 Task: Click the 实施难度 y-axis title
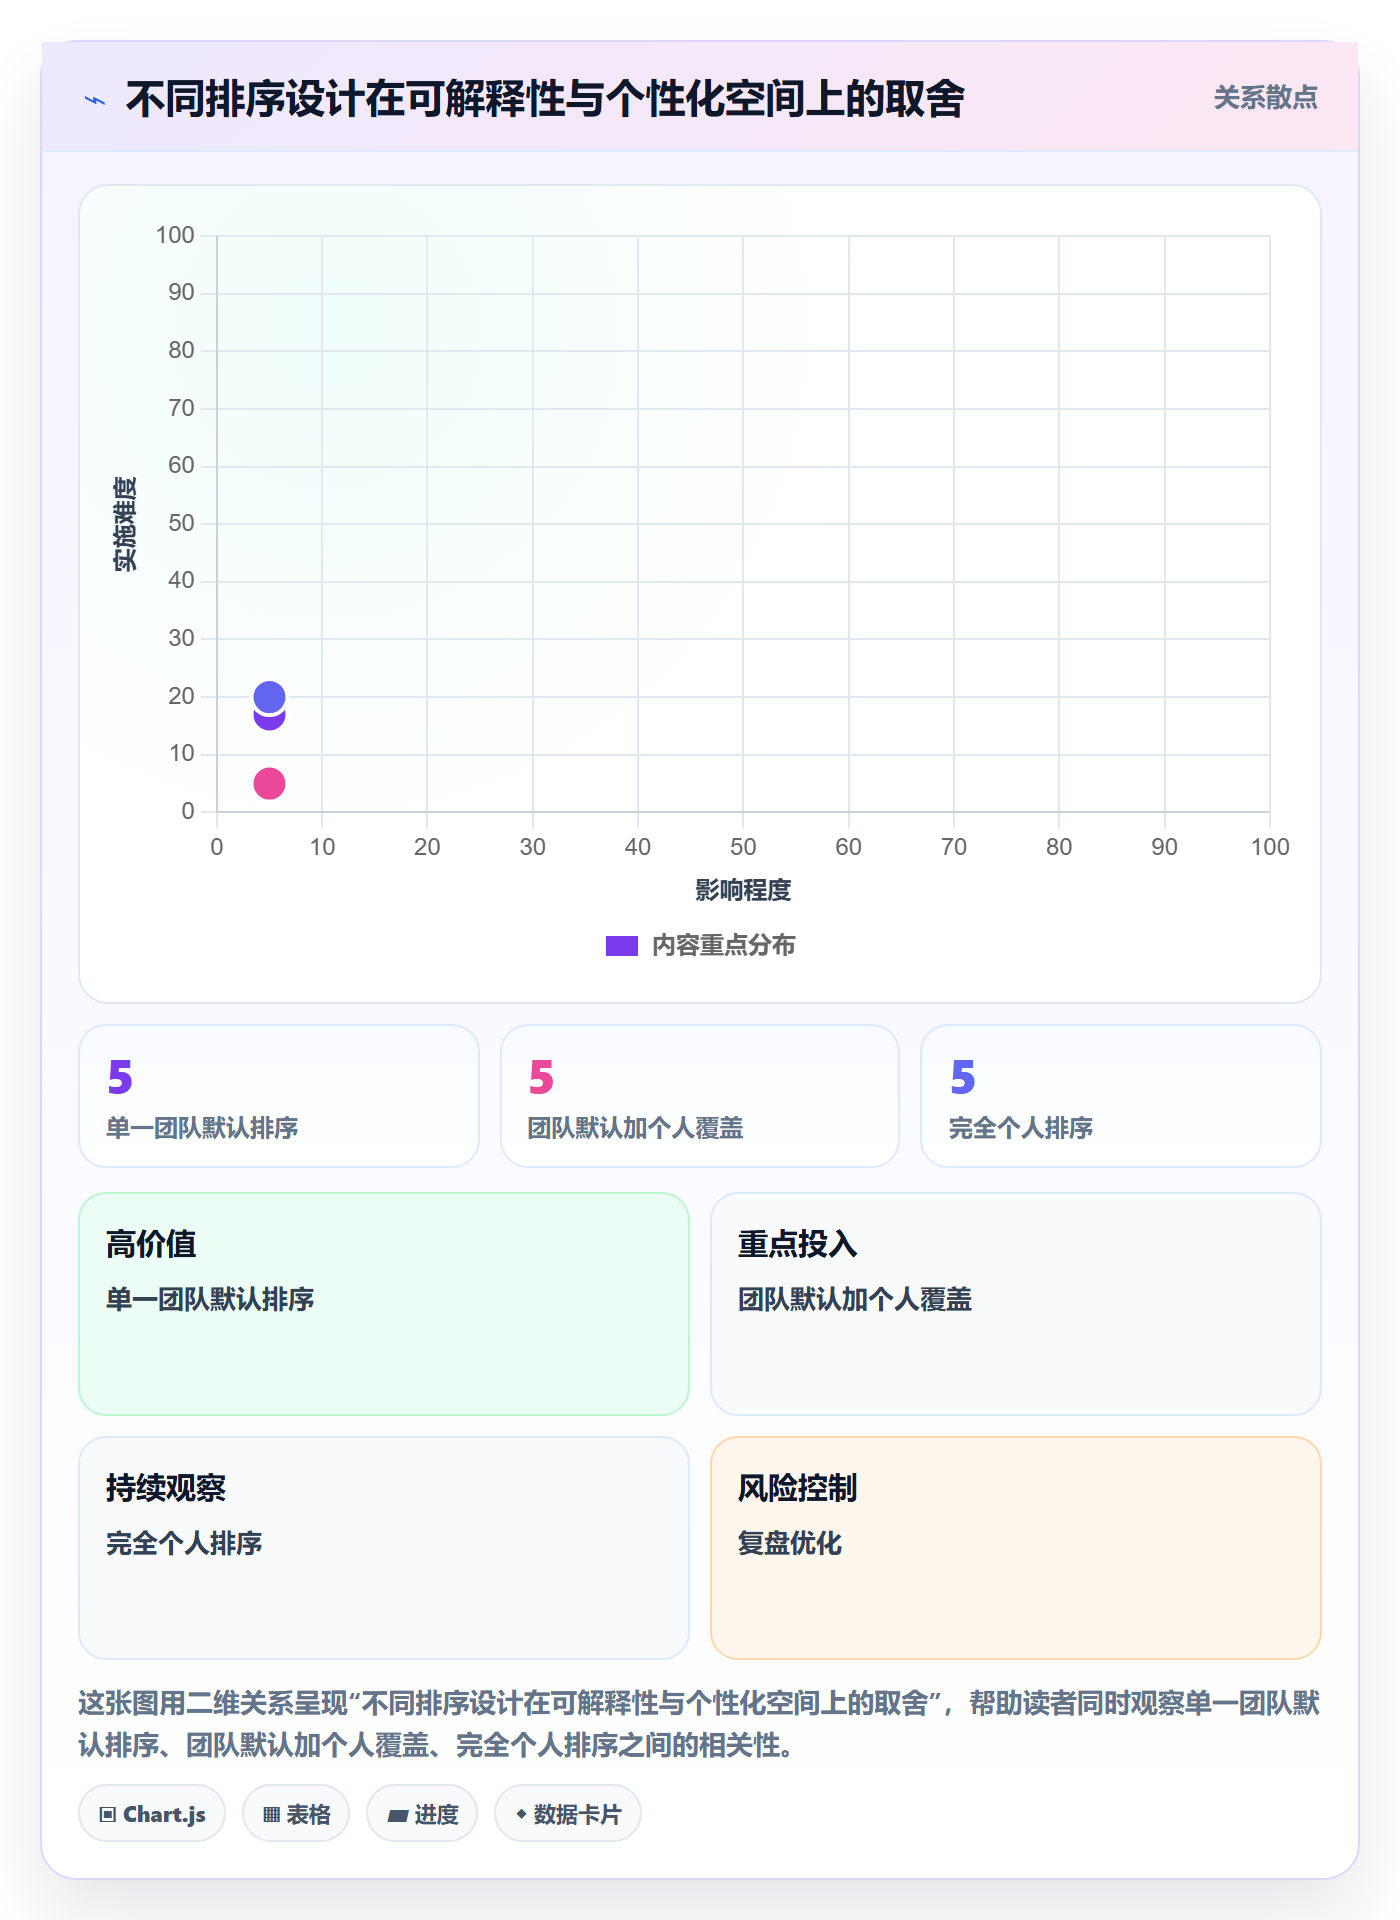pos(125,524)
